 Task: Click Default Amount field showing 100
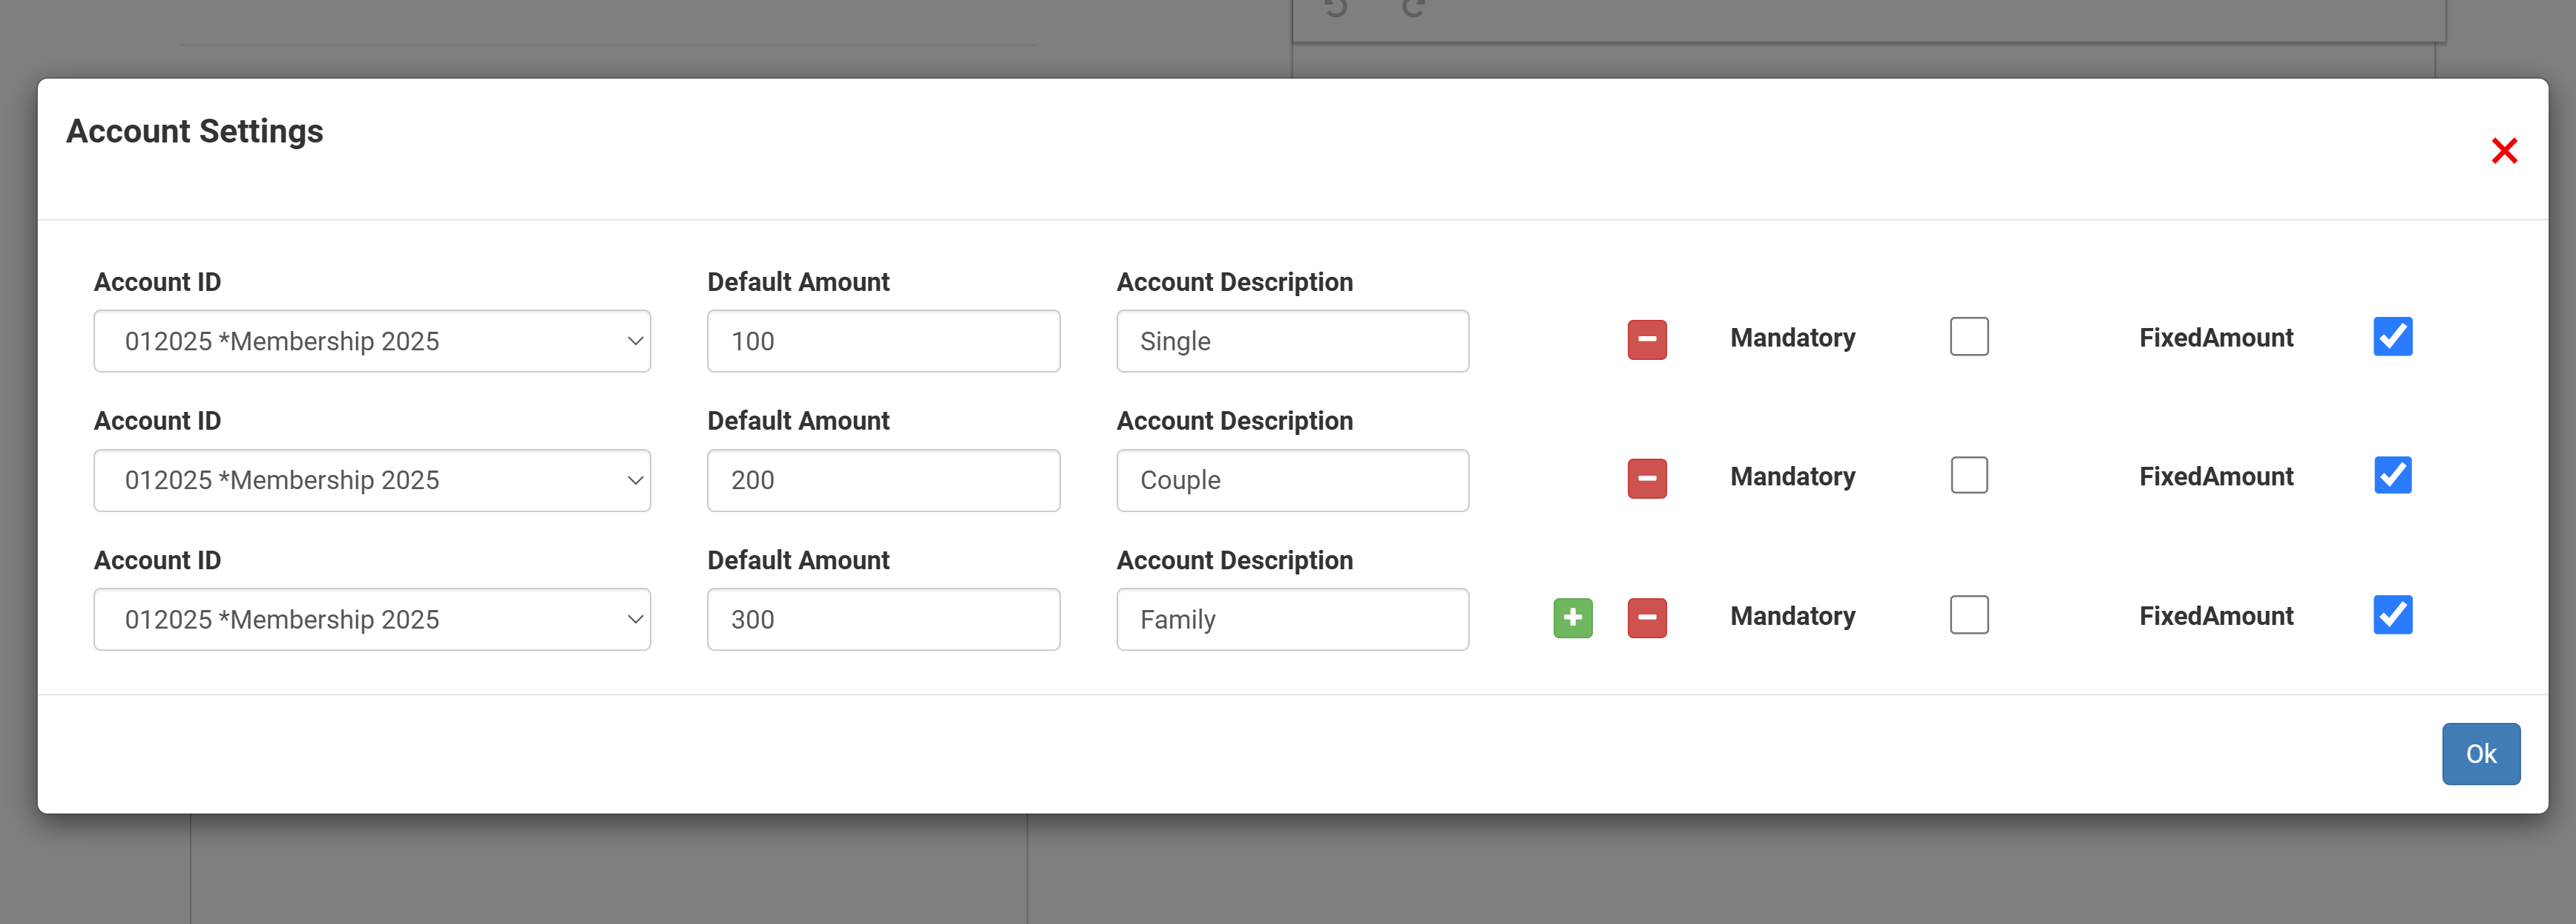click(x=882, y=341)
